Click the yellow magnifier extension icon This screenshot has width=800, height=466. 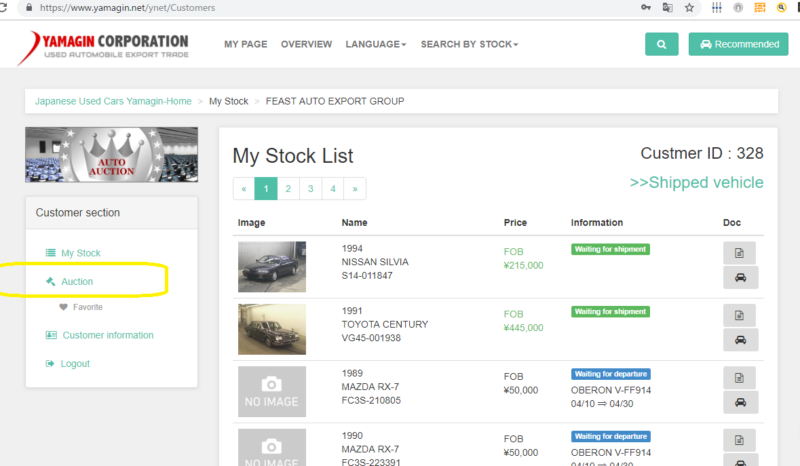pos(782,8)
